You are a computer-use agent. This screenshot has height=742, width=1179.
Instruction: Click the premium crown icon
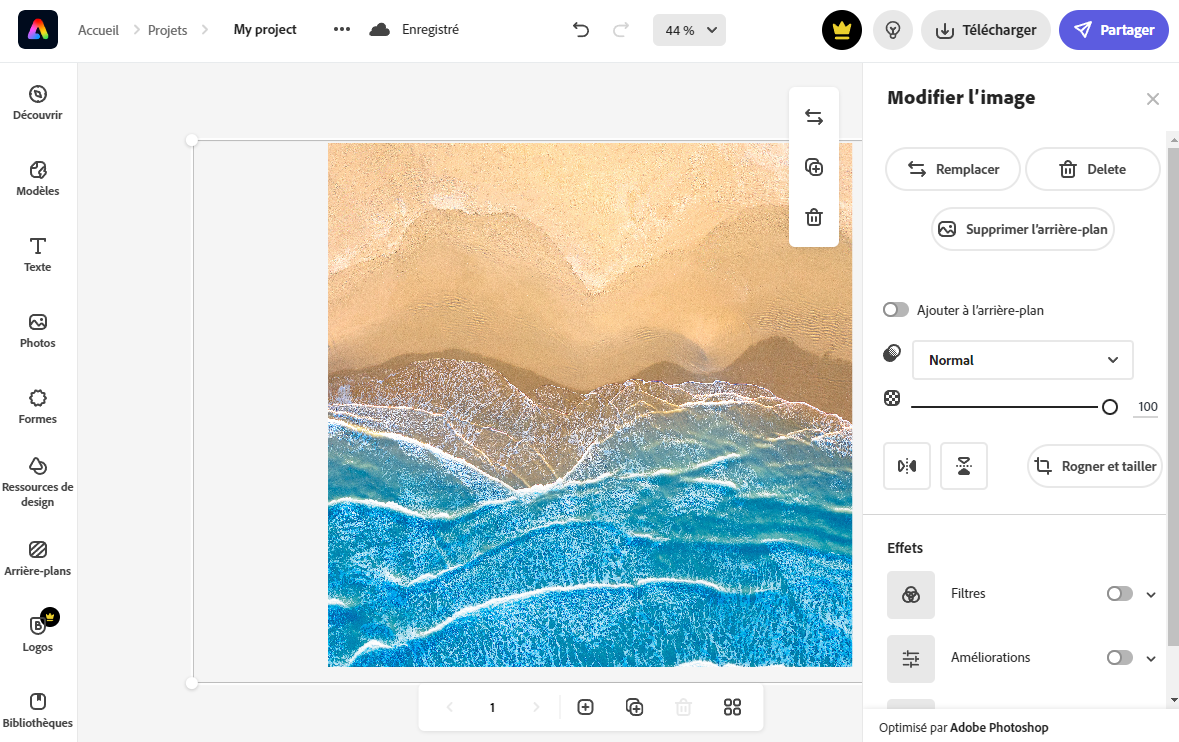pyautogui.click(x=842, y=30)
